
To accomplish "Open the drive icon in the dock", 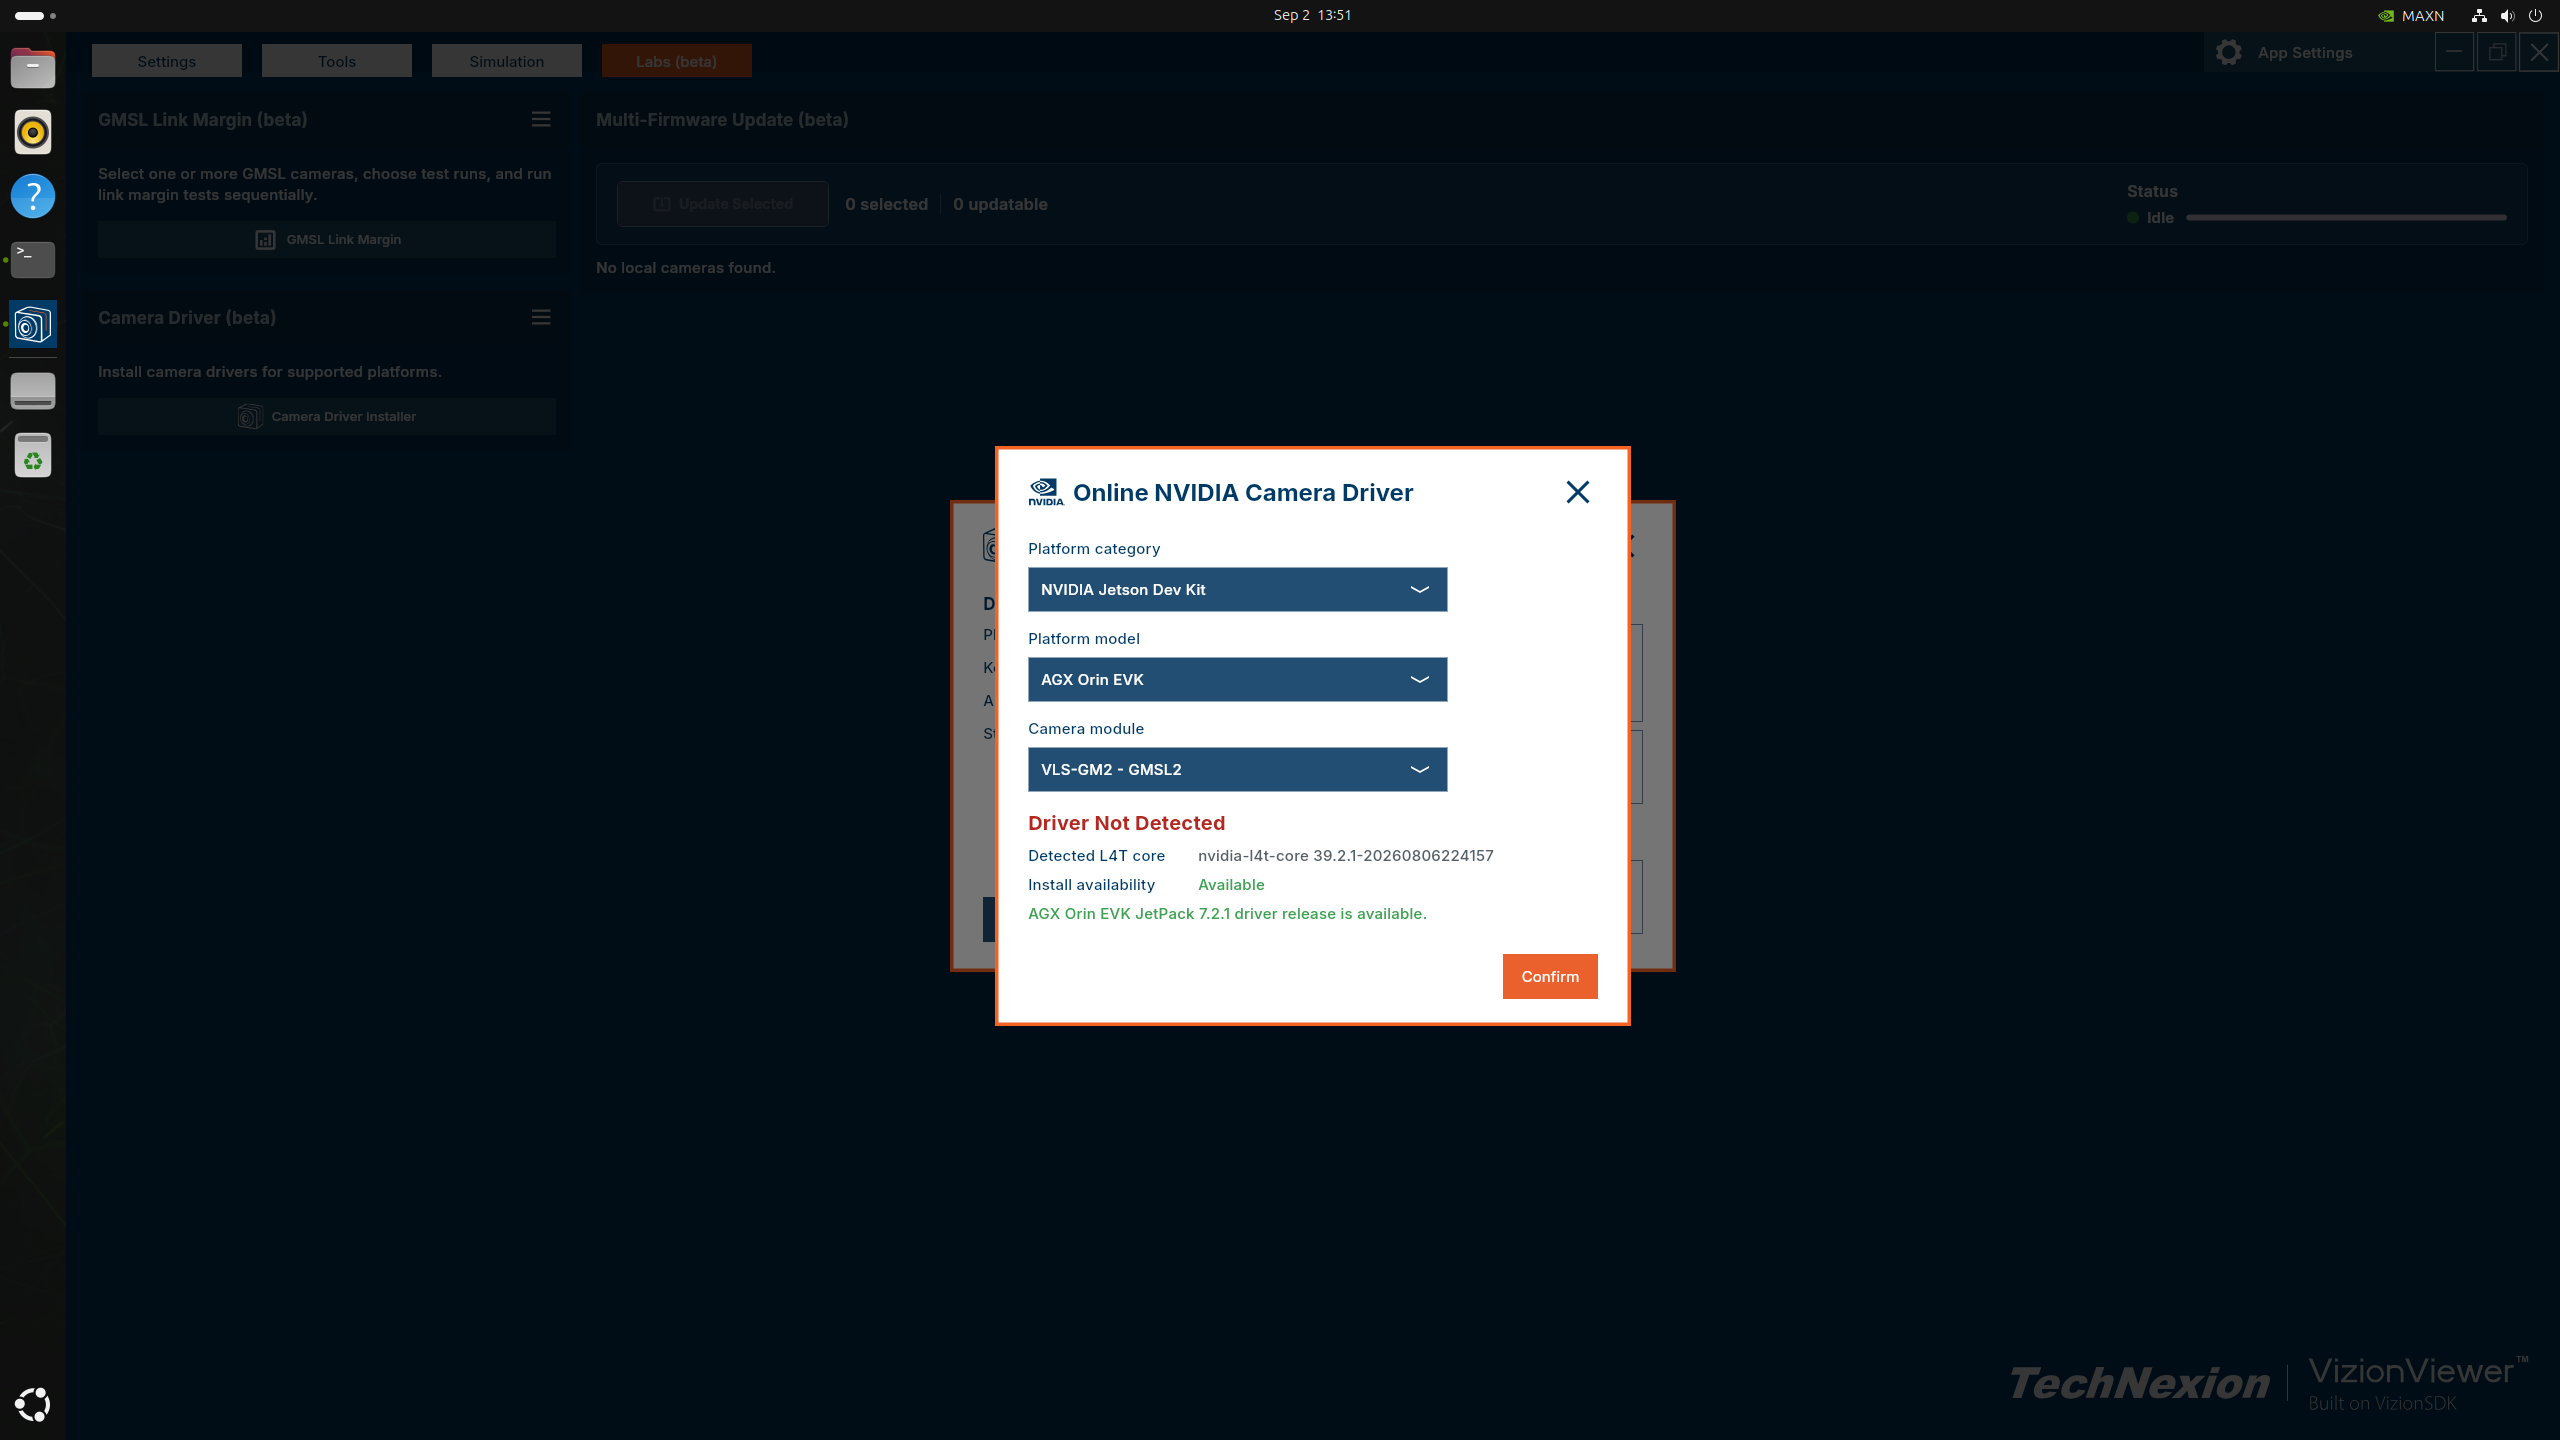I will tap(33, 391).
